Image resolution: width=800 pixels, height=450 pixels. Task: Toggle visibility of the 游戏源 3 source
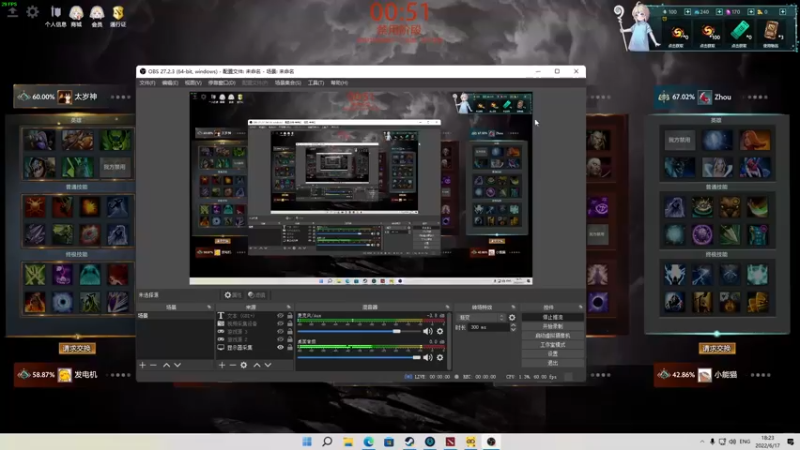coord(280,332)
